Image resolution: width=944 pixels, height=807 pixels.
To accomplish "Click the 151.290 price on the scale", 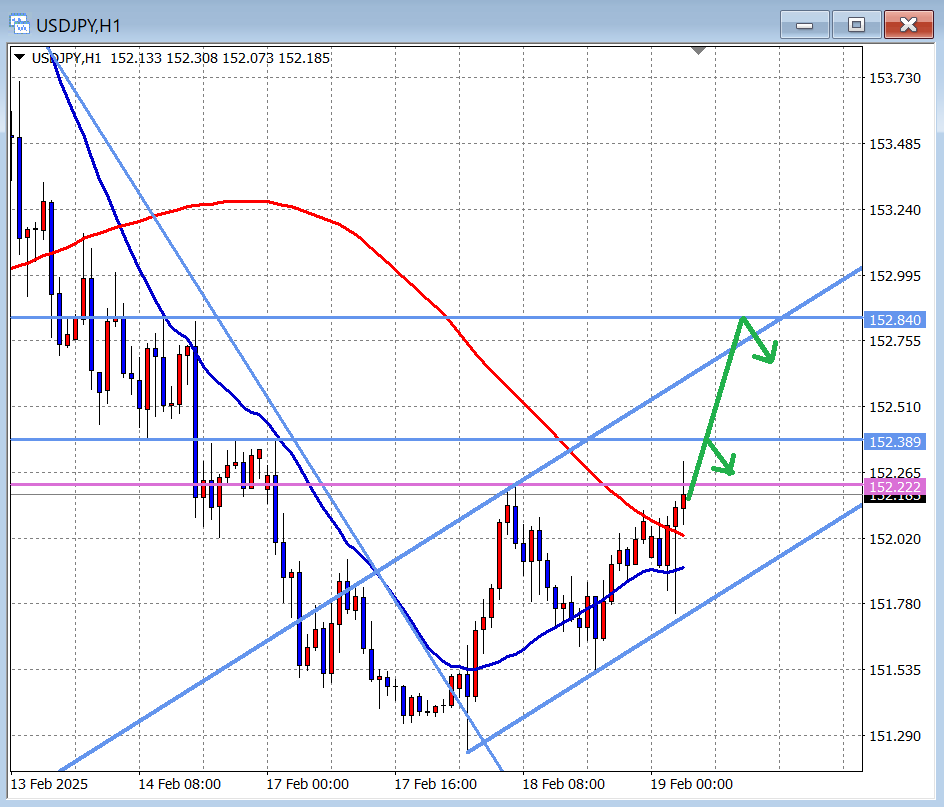I will click(x=895, y=736).
